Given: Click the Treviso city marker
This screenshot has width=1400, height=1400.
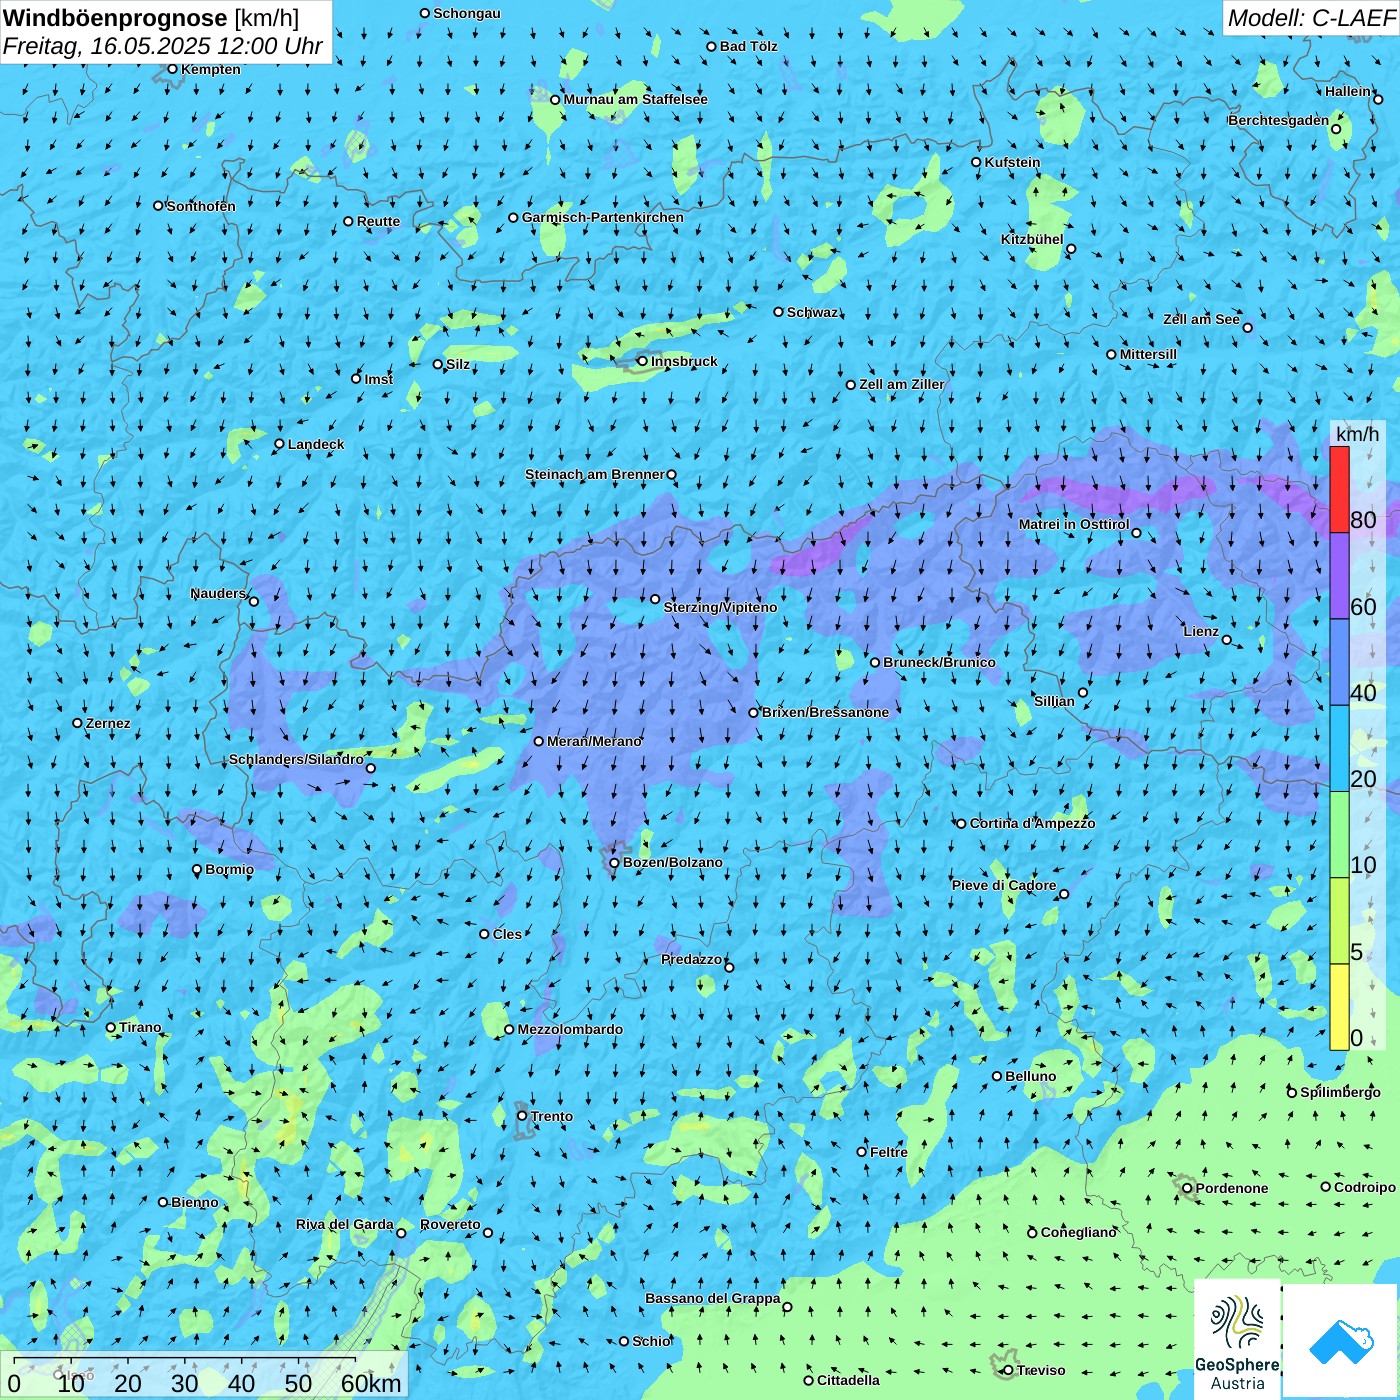Looking at the screenshot, I should tap(1008, 1370).
